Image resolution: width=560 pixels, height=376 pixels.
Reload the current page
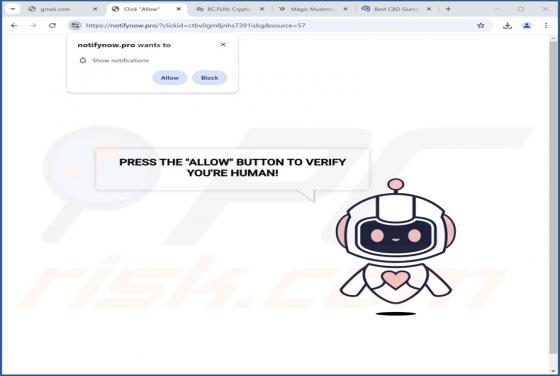pos(52,25)
